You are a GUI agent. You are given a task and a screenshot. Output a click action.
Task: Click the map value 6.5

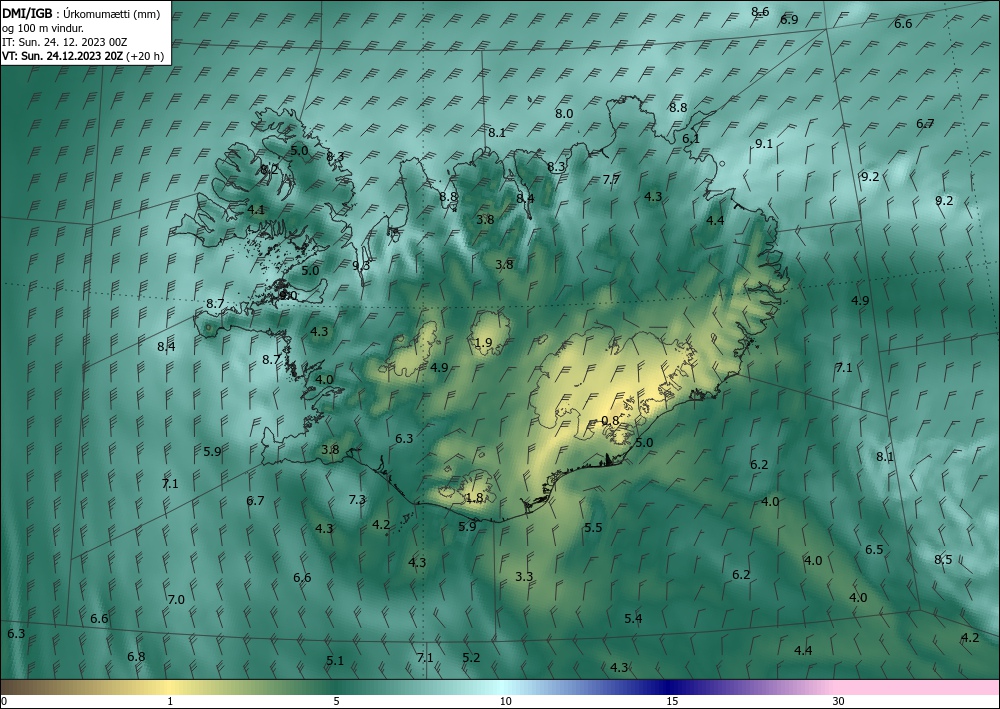tap(874, 549)
